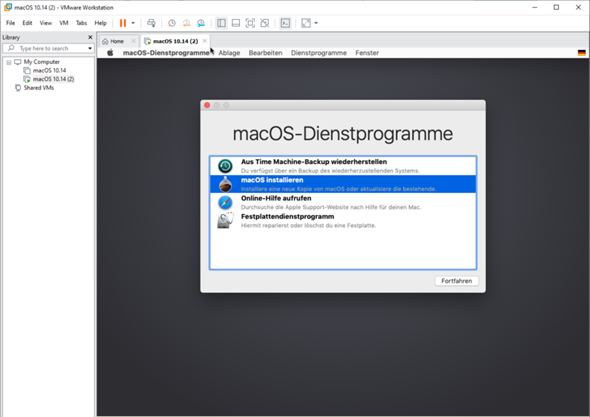Screen dimensions: 590x417
Task: Toggle the console view icon
Action: (x=285, y=23)
